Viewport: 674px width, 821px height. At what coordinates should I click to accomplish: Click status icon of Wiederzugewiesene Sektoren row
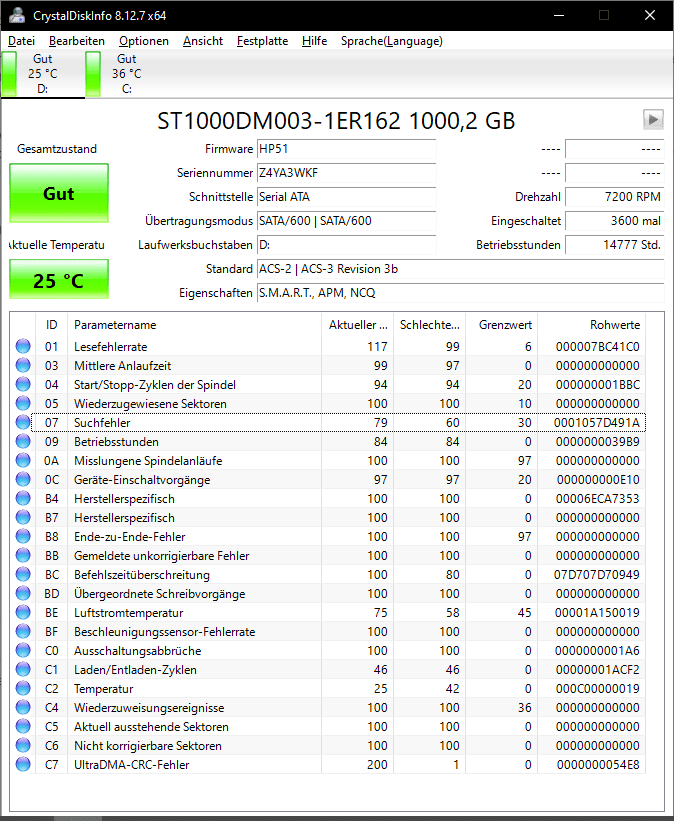click(23, 403)
